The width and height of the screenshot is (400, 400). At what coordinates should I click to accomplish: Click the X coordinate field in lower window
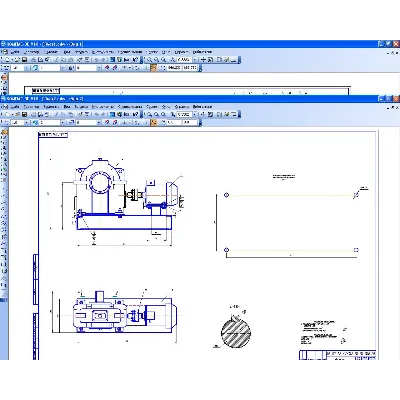coord(173,122)
